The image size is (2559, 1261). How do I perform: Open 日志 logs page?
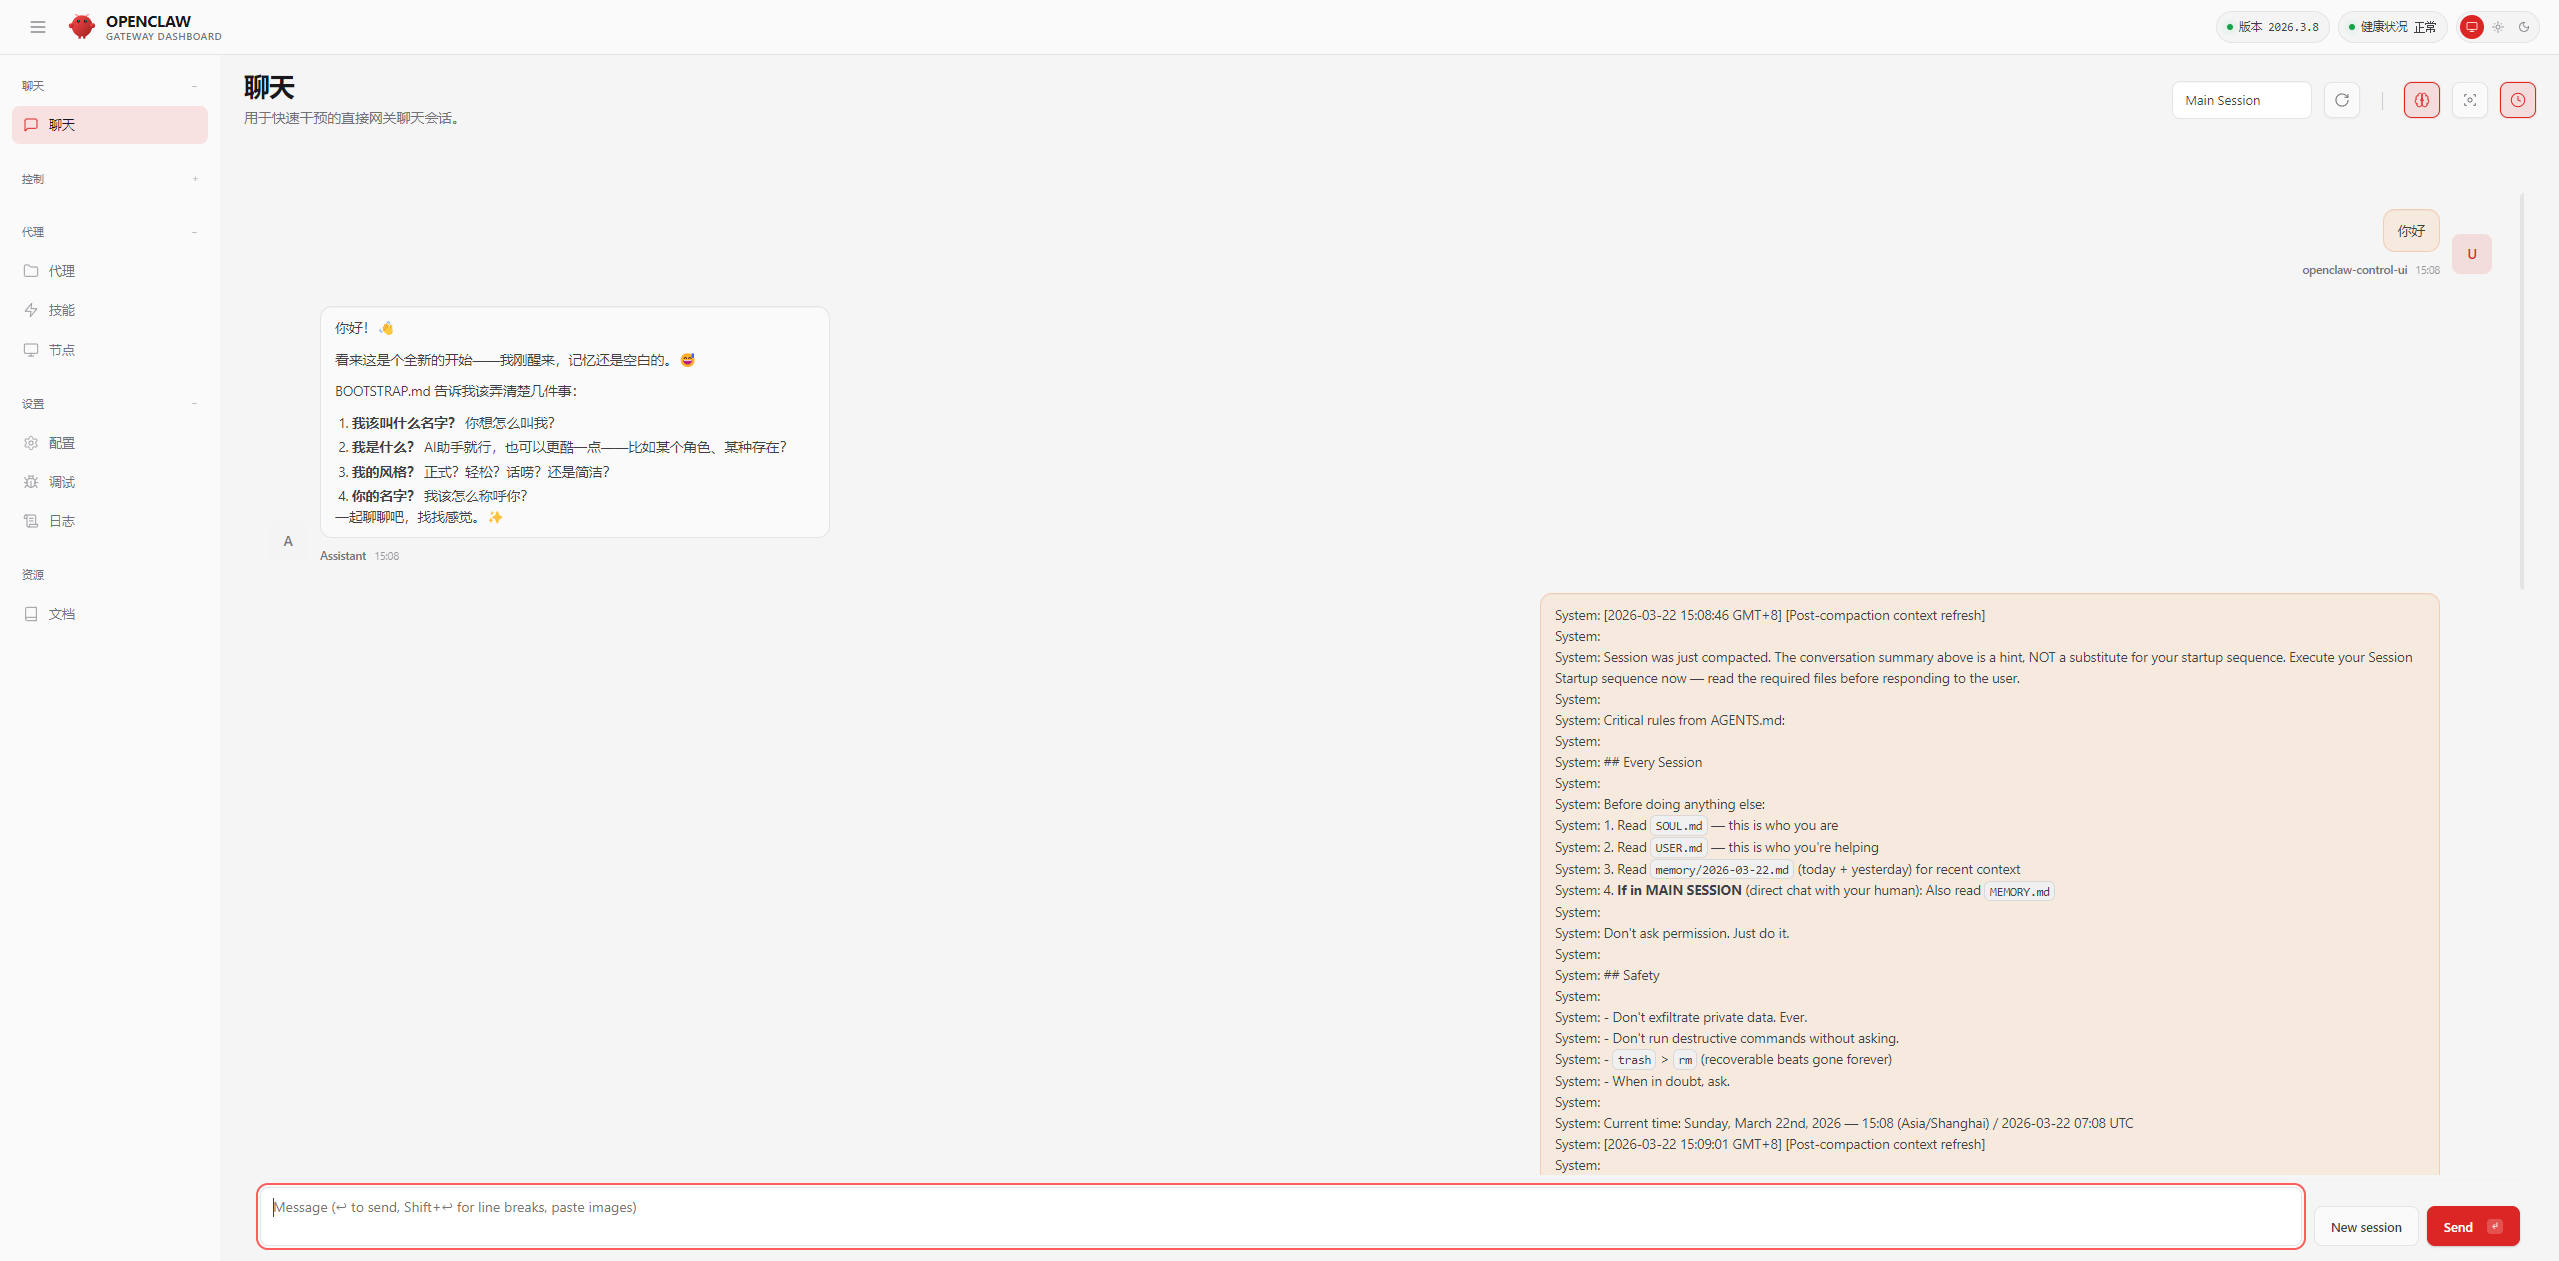point(62,521)
